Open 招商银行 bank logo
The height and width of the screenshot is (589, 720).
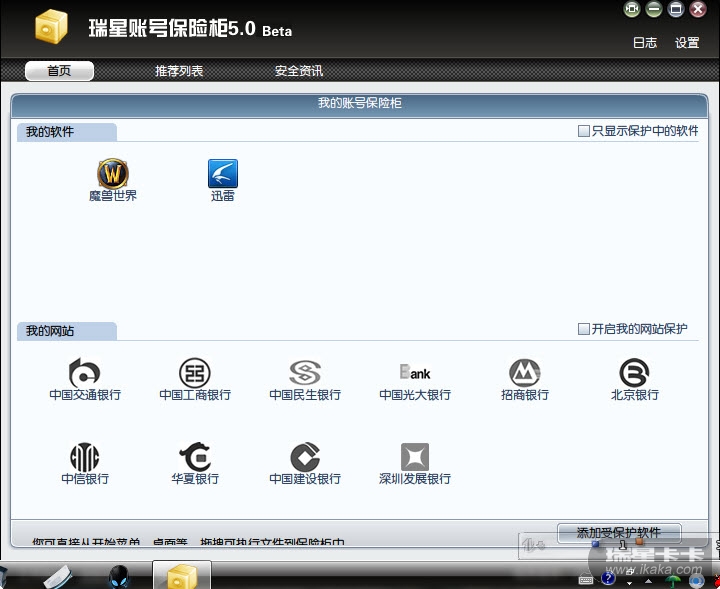point(525,372)
